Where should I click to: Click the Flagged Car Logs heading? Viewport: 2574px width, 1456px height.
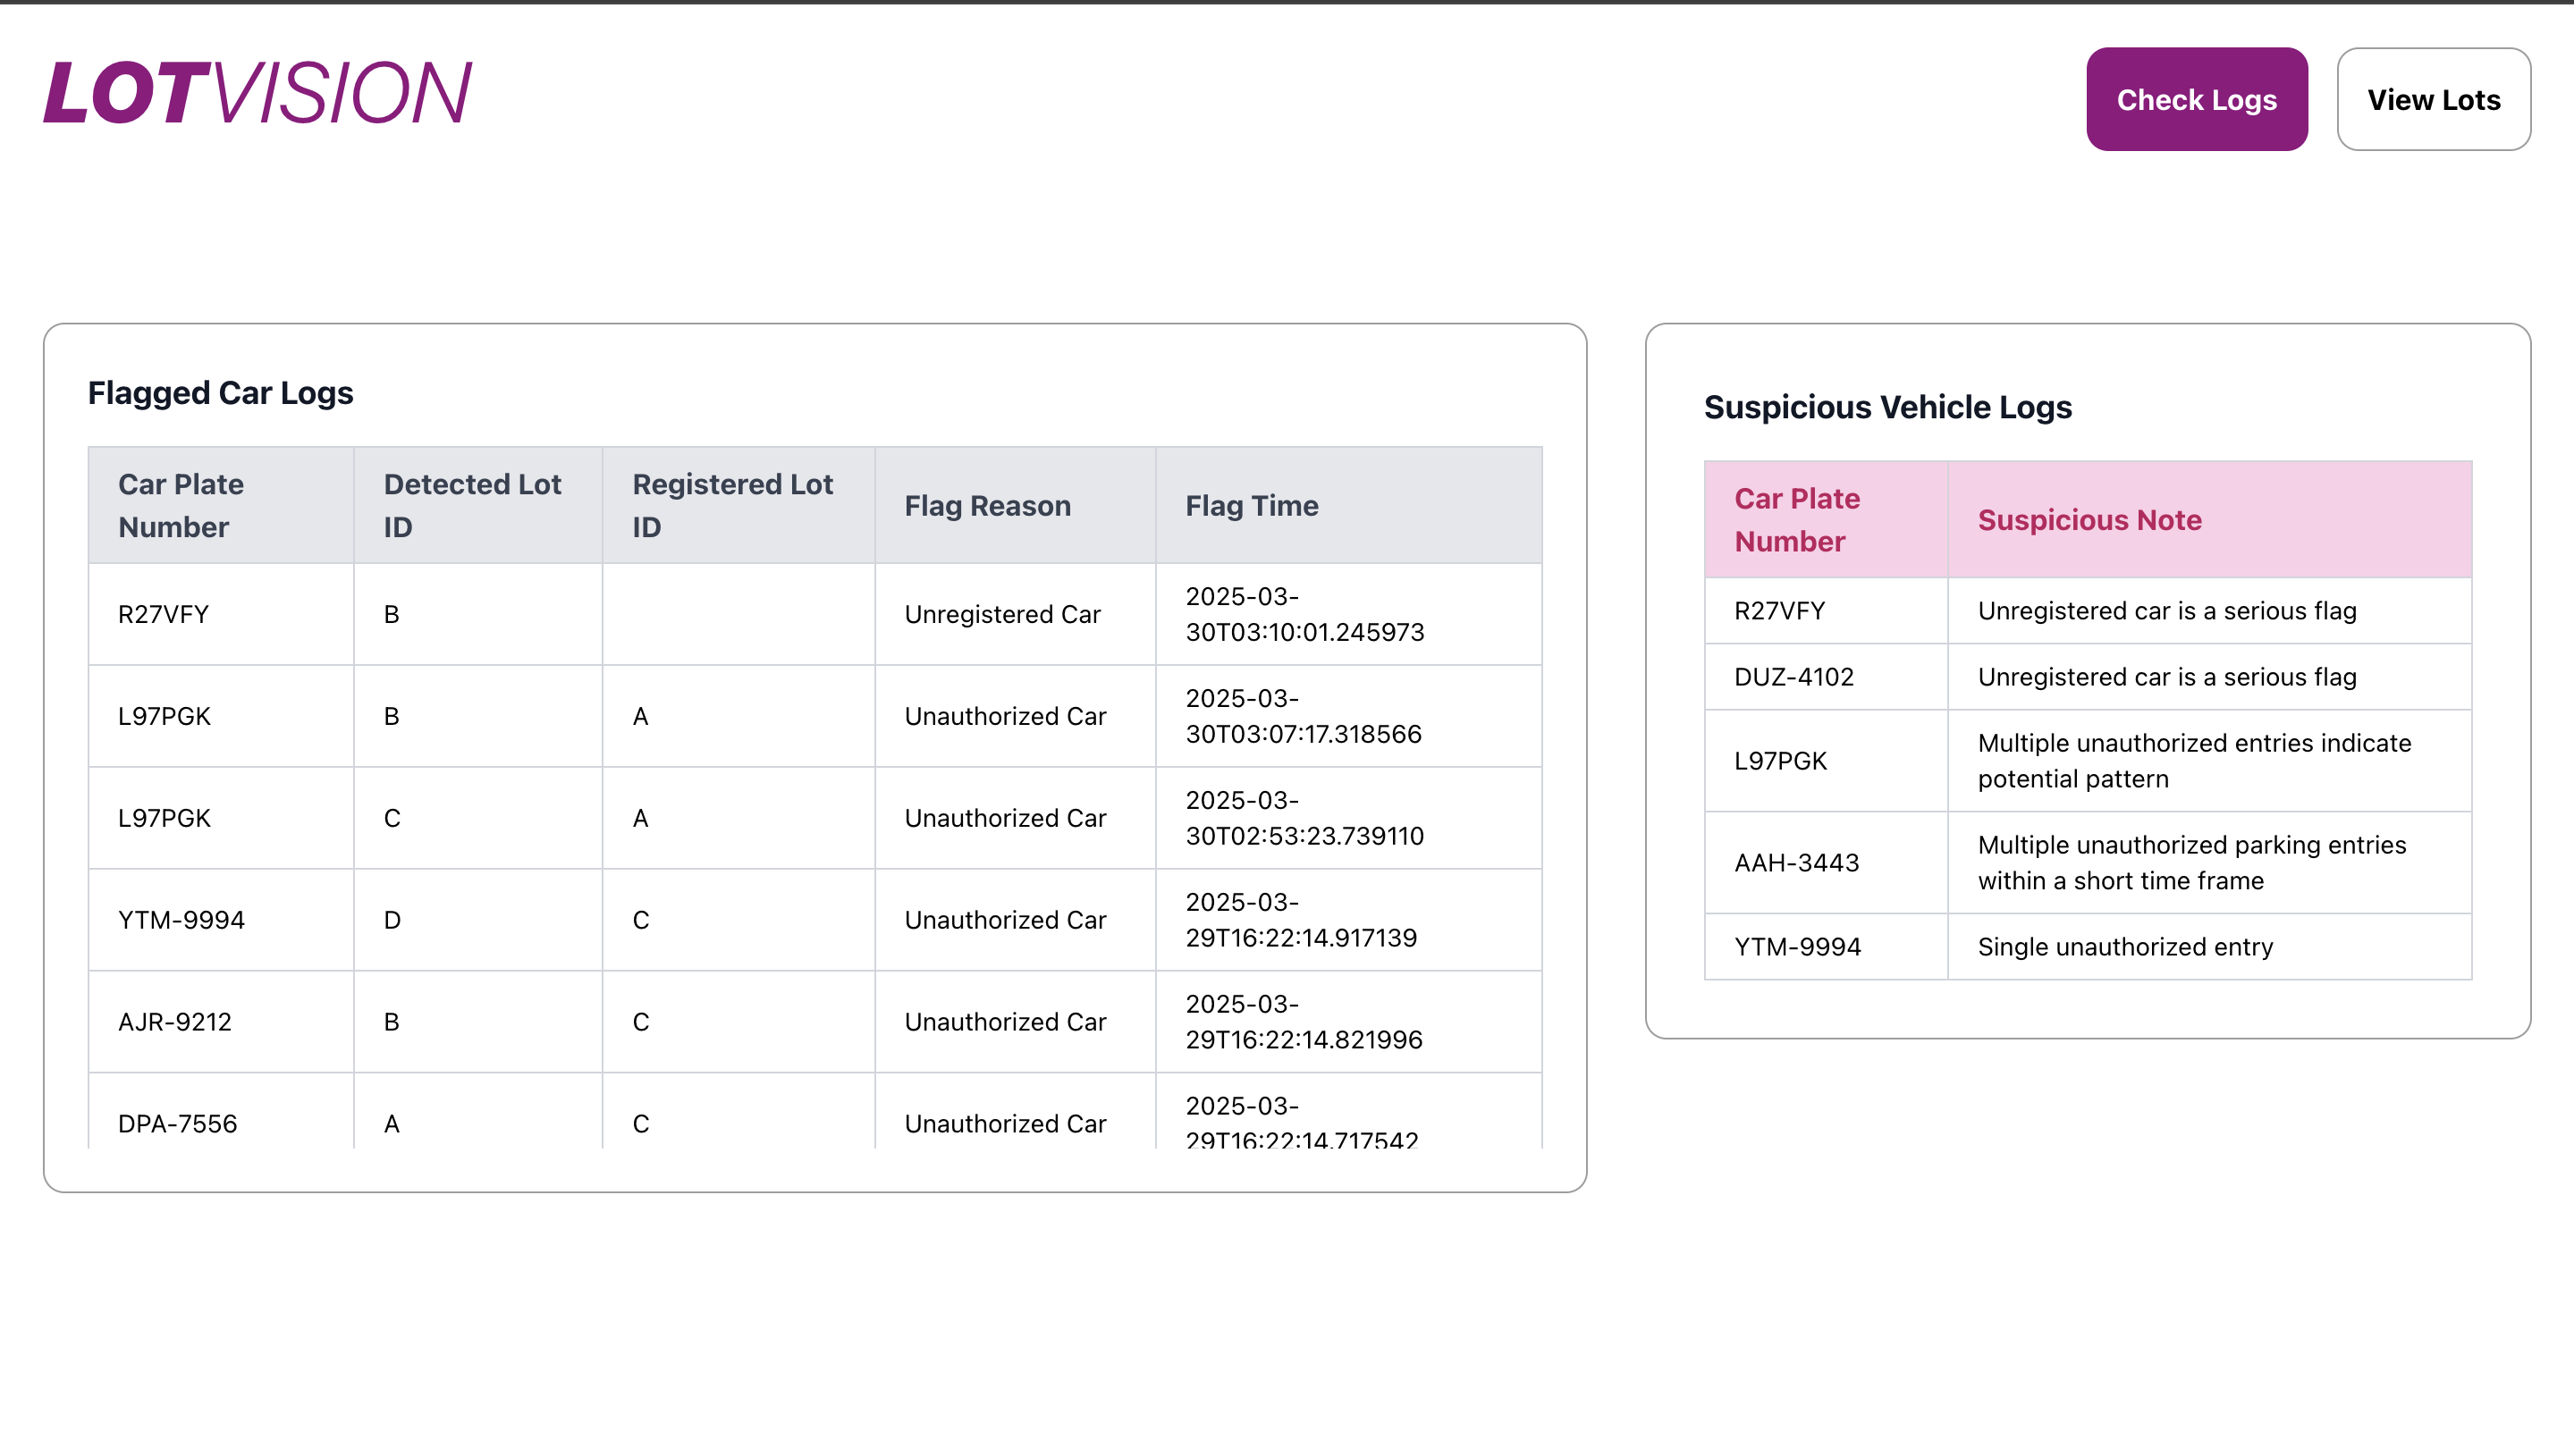[x=220, y=393]
